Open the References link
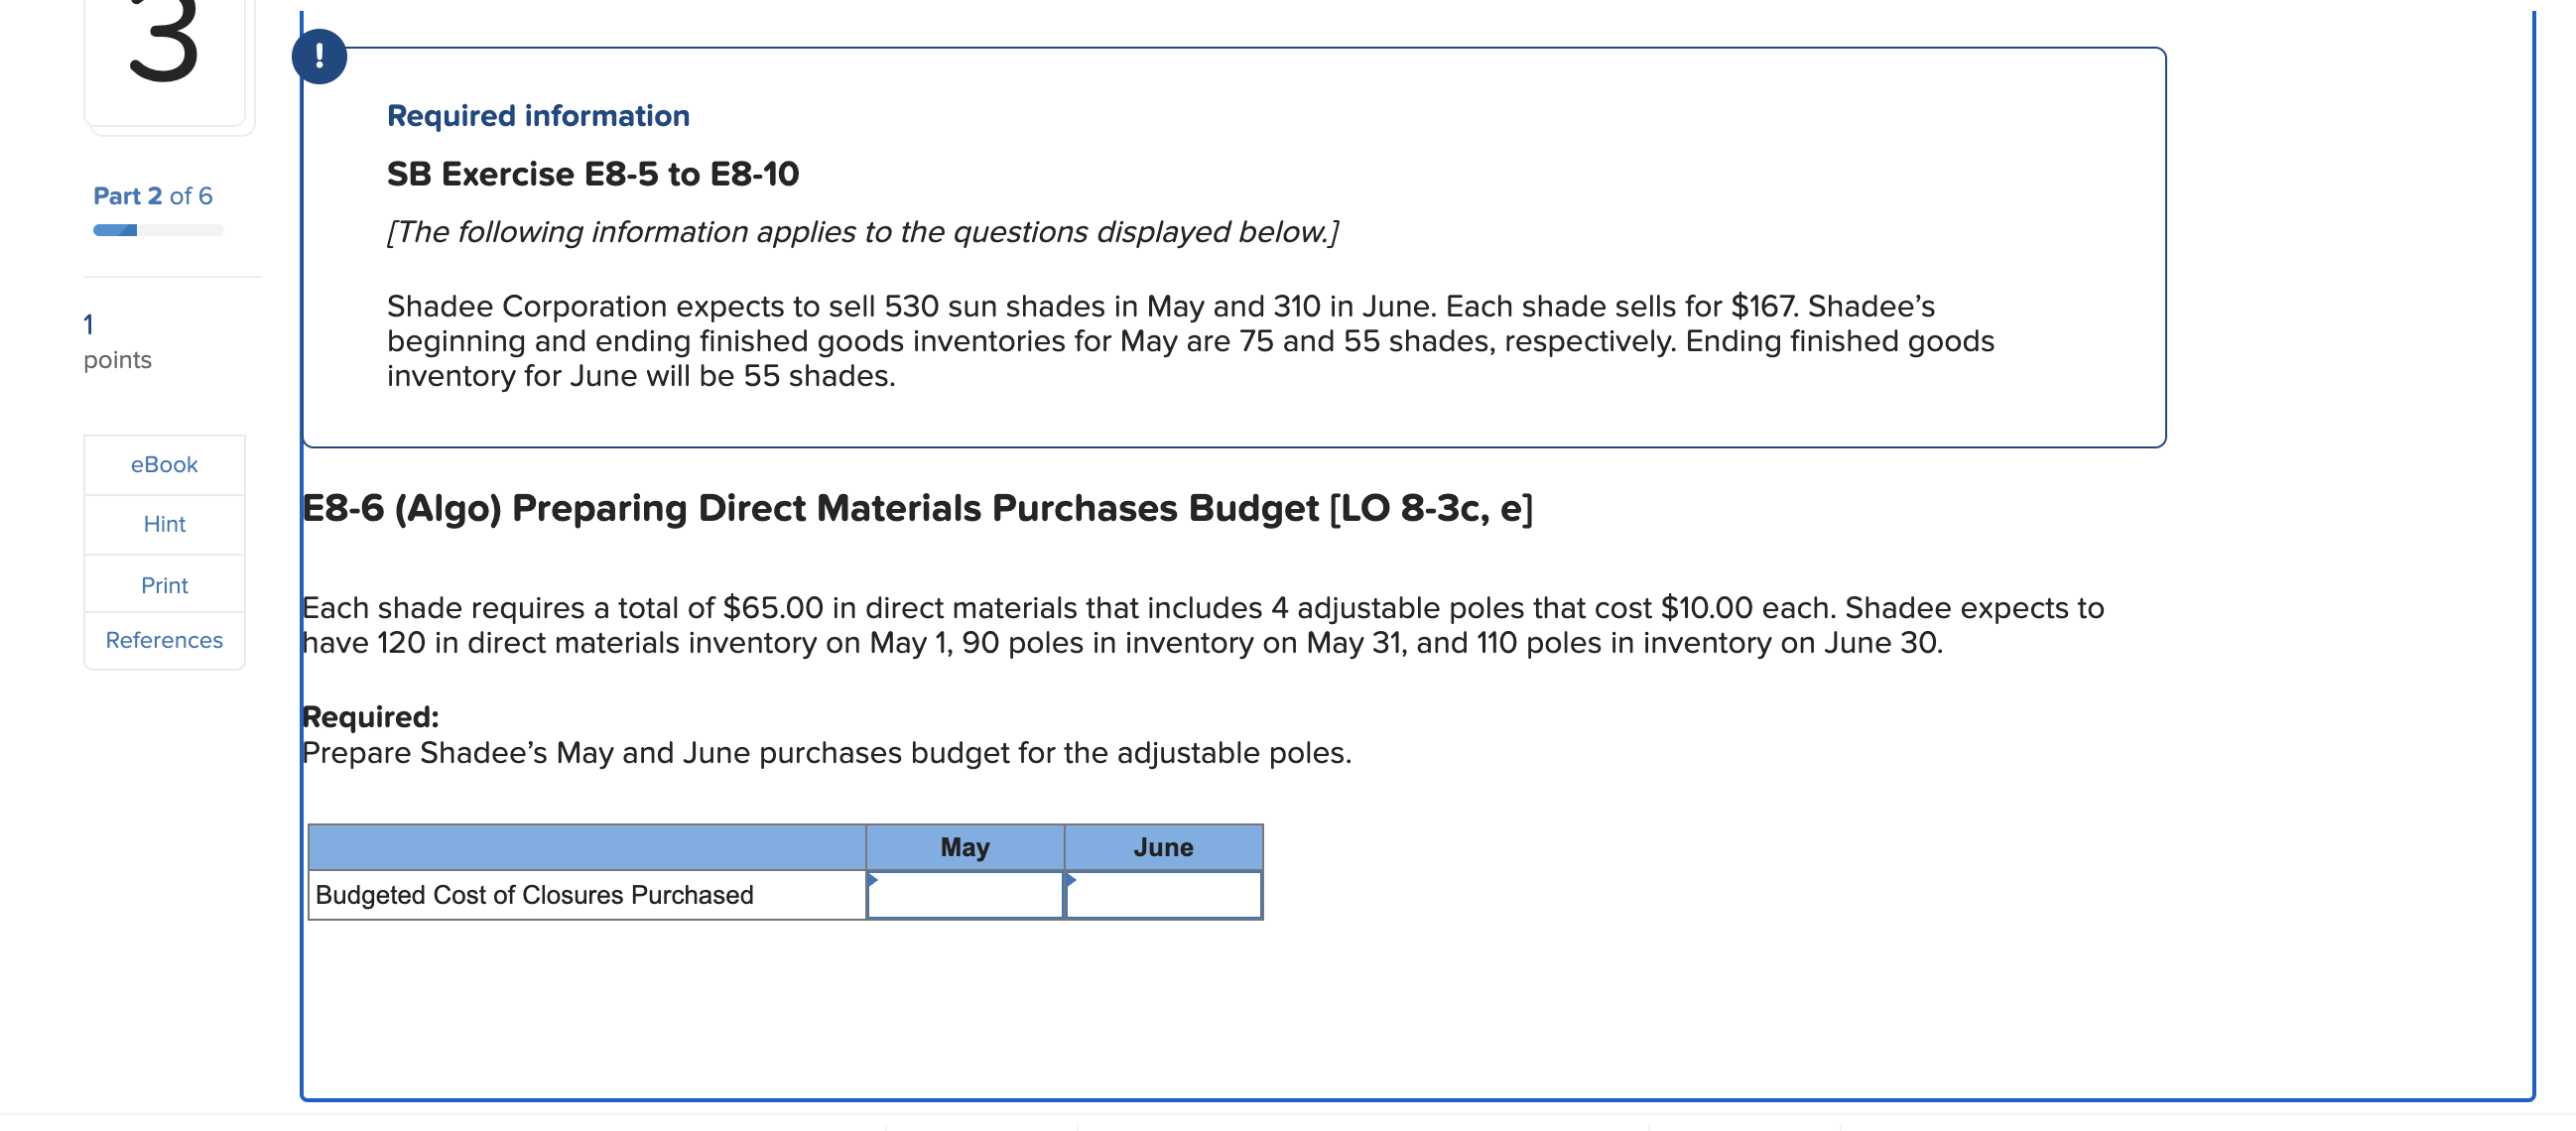The height and width of the screenshot is (1131, 2576). coord(163,640)
